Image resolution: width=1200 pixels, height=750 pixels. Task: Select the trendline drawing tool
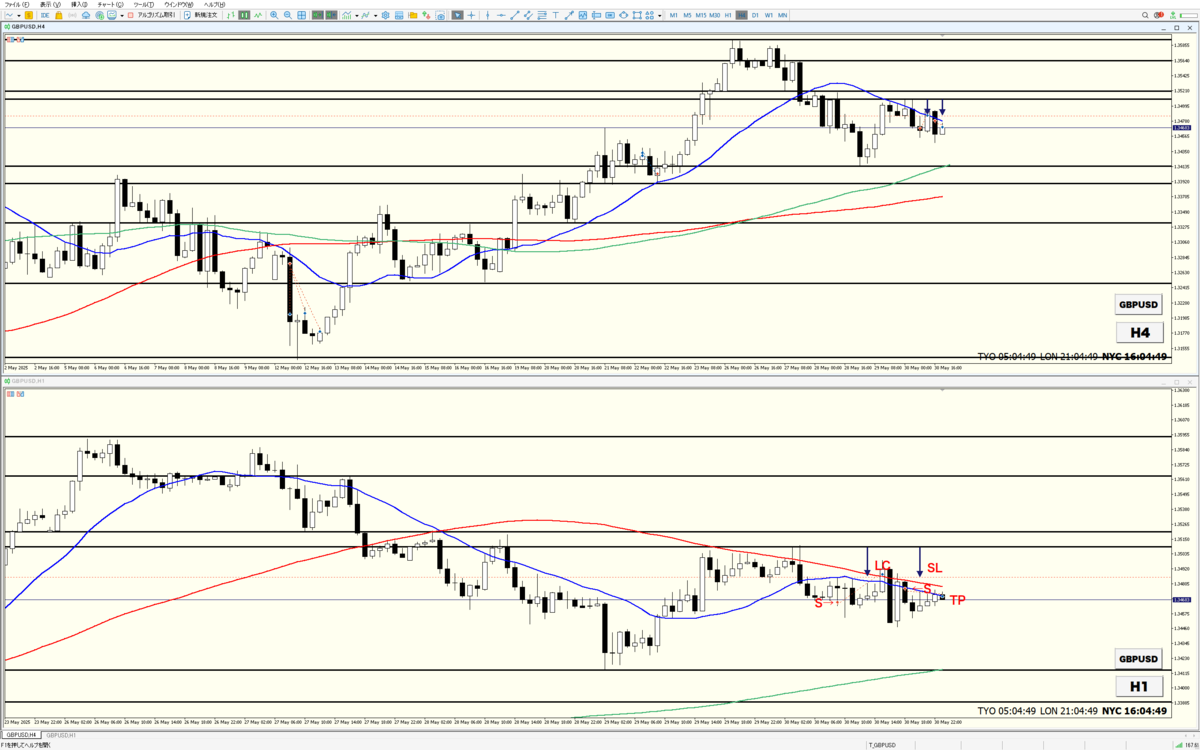tap(515, 15)
